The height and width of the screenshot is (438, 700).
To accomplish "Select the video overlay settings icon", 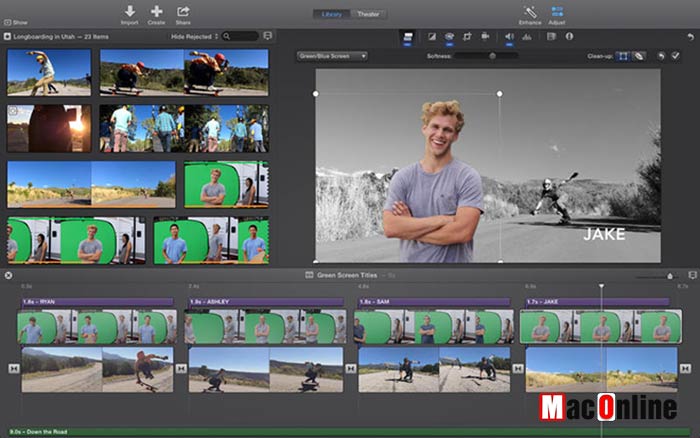I will click(408, 37).
